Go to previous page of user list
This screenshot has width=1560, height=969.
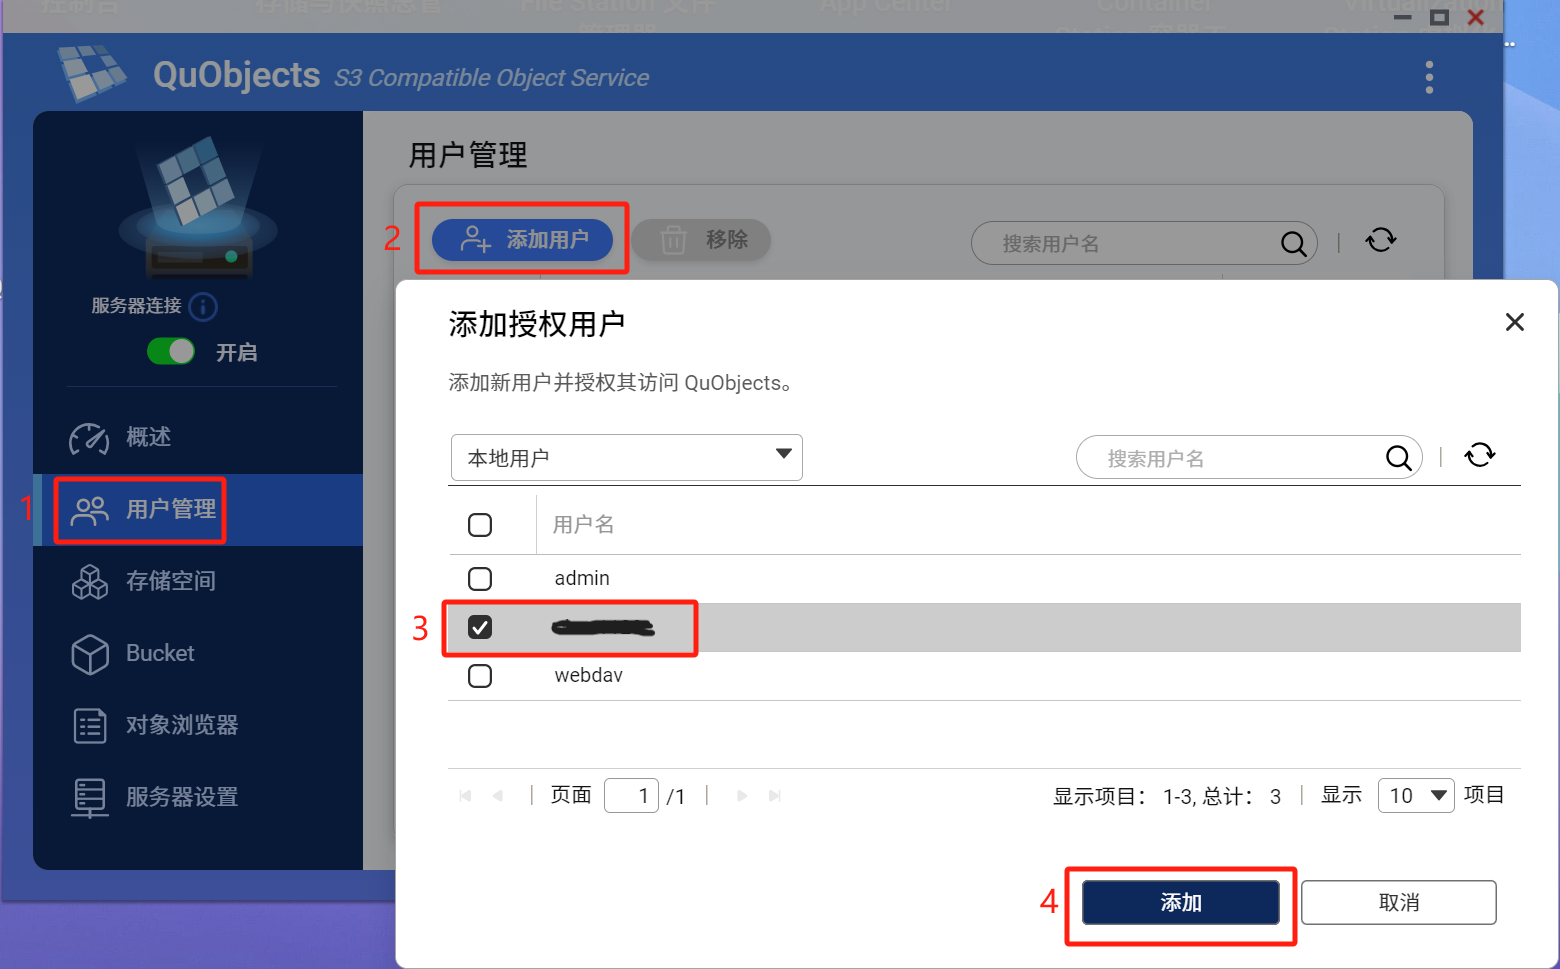point(498,796)
